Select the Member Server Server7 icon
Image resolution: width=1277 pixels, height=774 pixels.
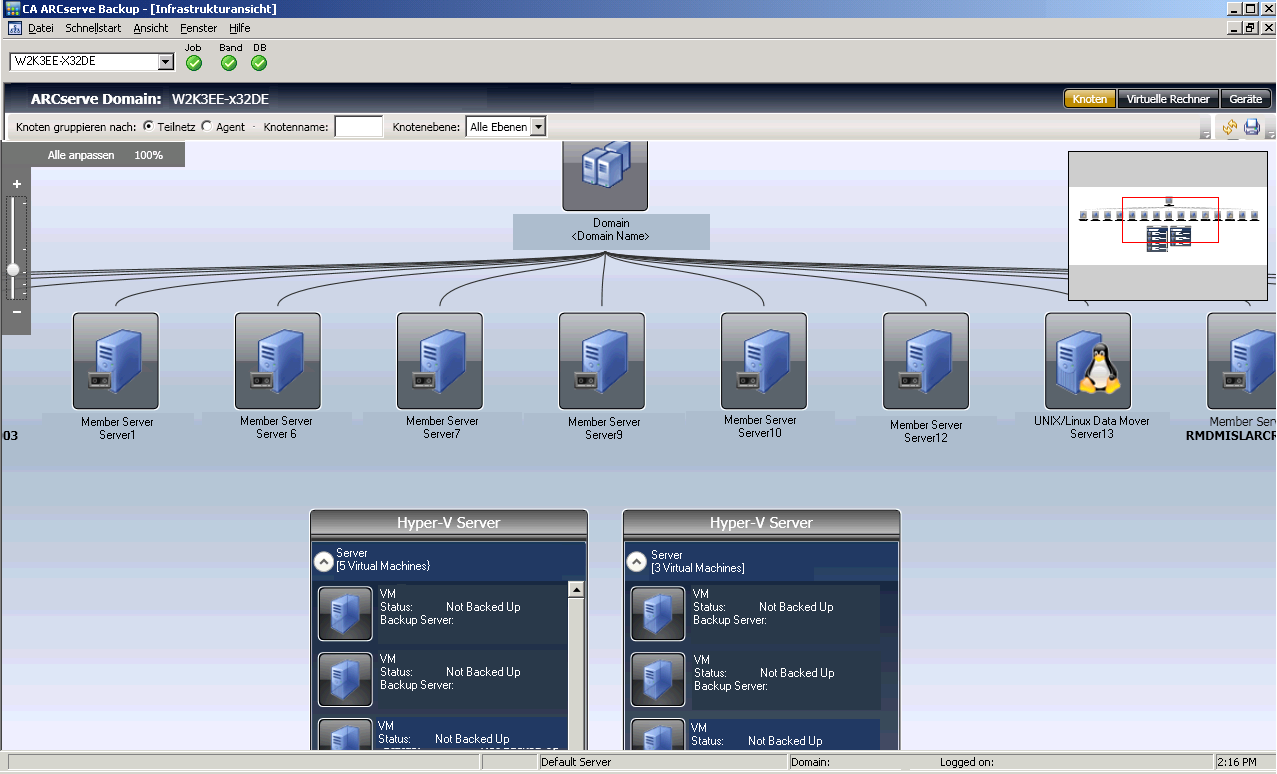pos(440,361)
